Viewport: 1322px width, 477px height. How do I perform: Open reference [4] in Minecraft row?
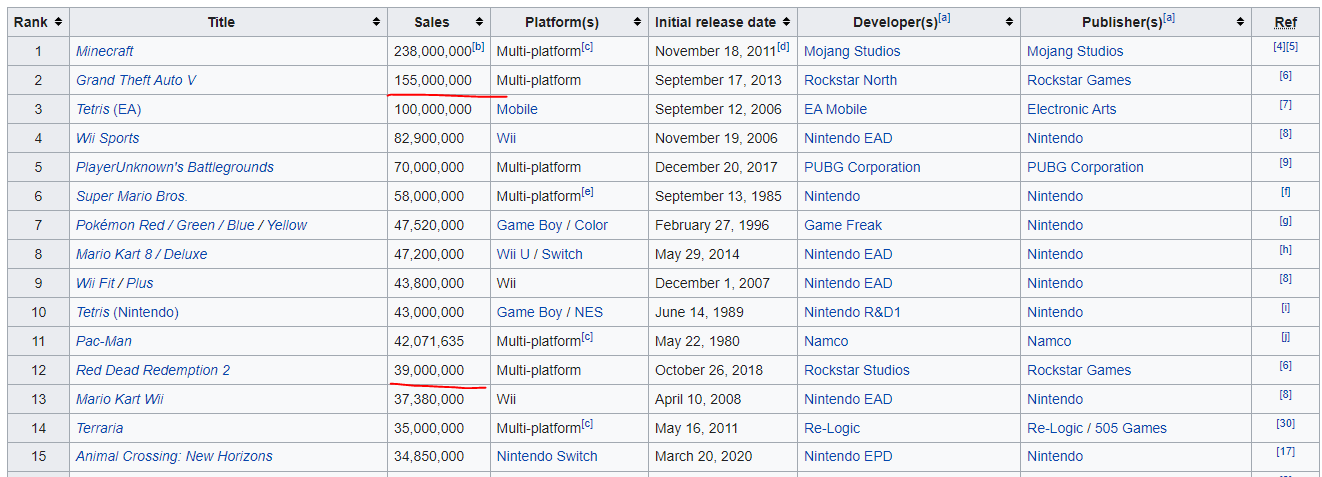tap(1279, 46)
